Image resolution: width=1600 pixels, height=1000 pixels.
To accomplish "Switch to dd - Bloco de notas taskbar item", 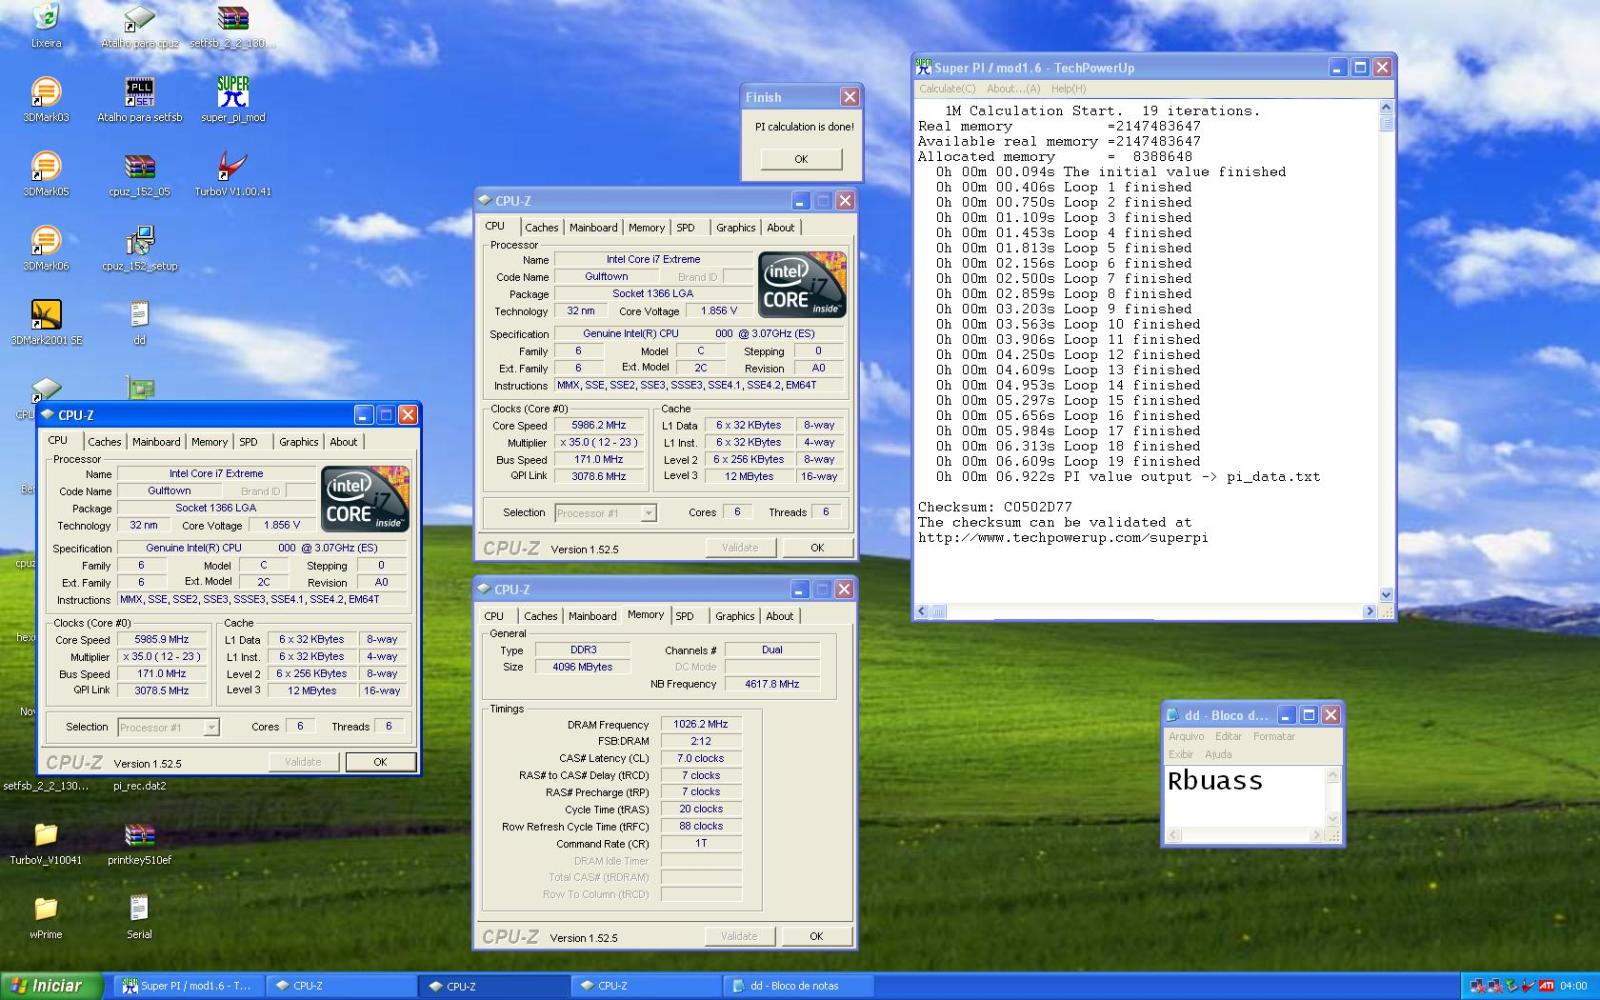I will pyautogui.click(x=795, y=986).
